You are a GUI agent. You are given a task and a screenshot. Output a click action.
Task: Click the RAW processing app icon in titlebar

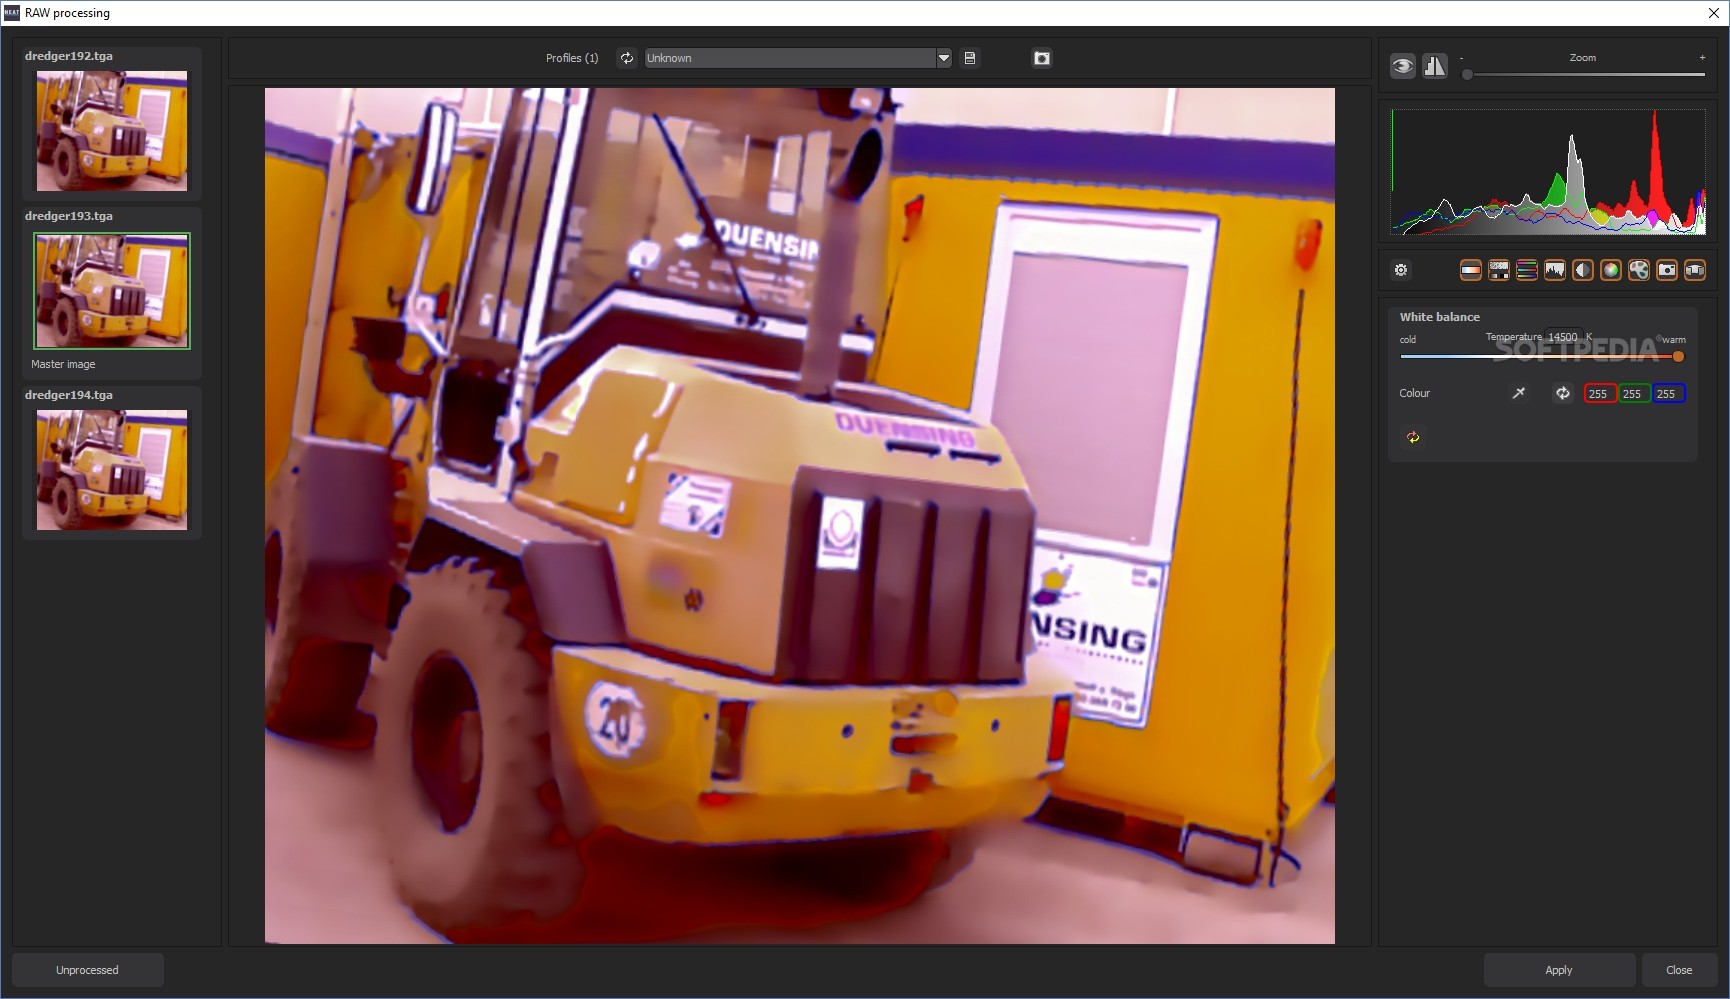tap(12, 13)
